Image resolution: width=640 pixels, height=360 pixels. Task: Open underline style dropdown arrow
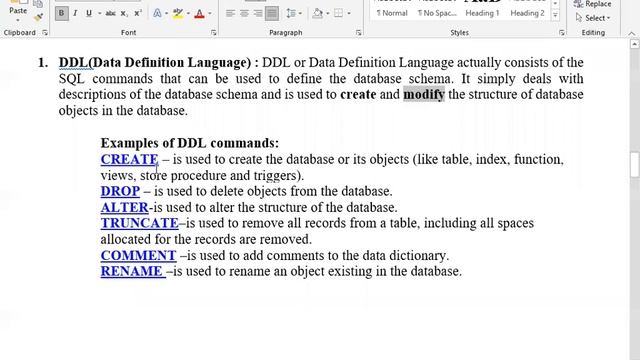point(99,13)
